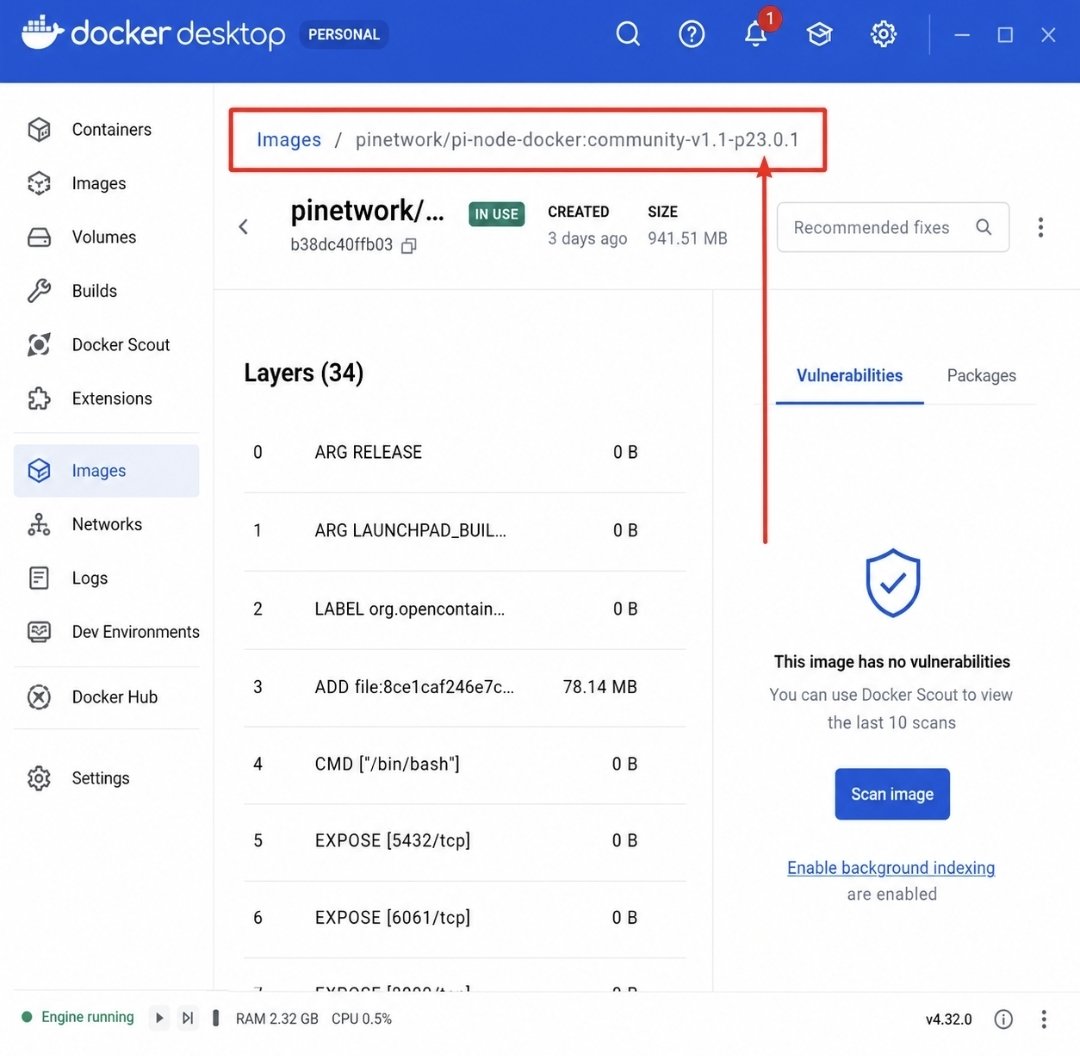Select the highlighted Images sidebar item
The height and width of the screenshot is (1056, 1080).
point(107,470)
